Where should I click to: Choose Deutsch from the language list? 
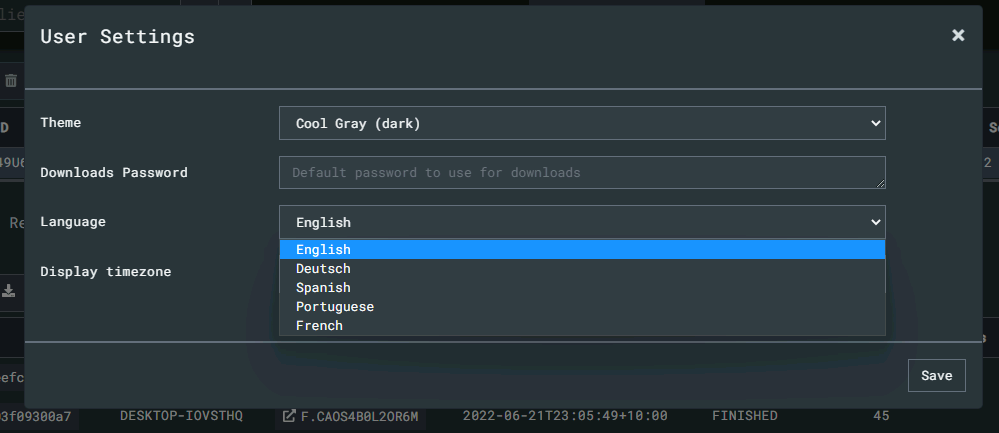[582, 269]
